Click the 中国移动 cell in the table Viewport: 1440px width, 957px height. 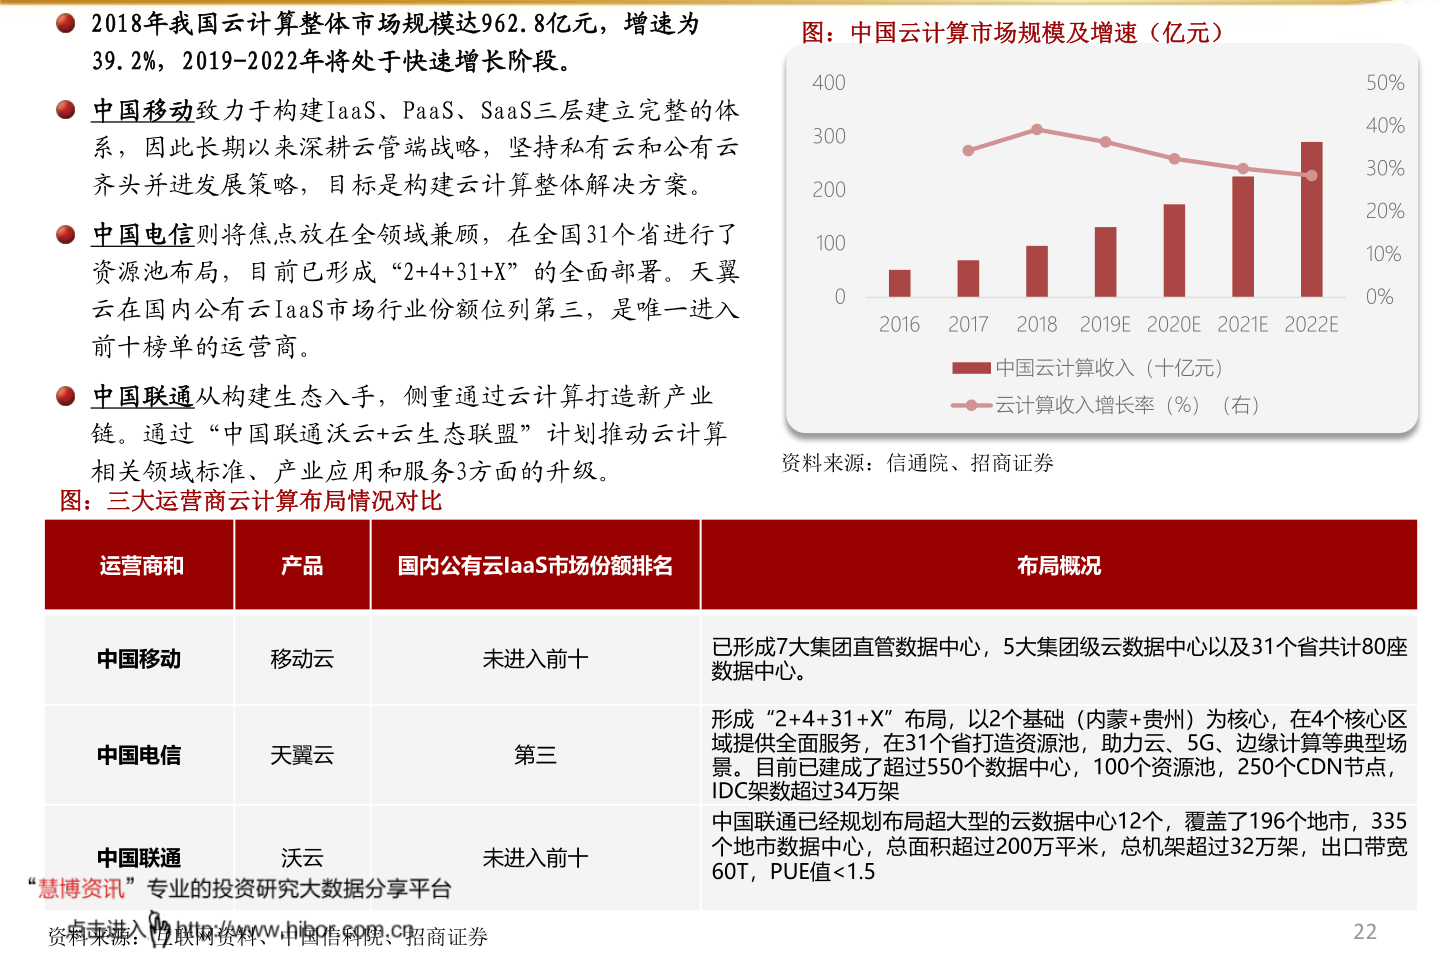(x=139, y=659)
